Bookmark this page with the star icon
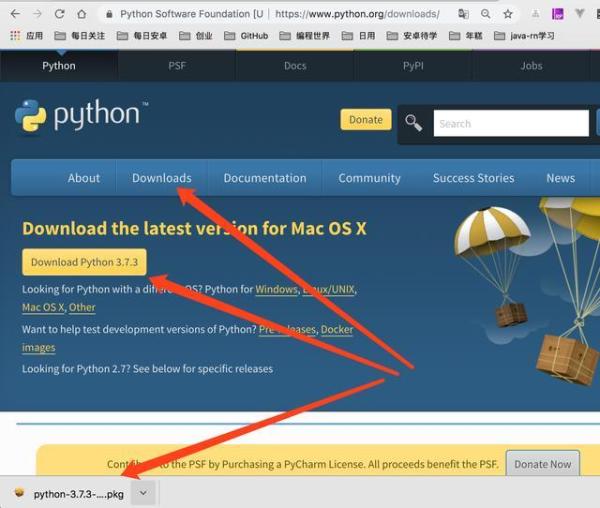 (x=508, y=14)
